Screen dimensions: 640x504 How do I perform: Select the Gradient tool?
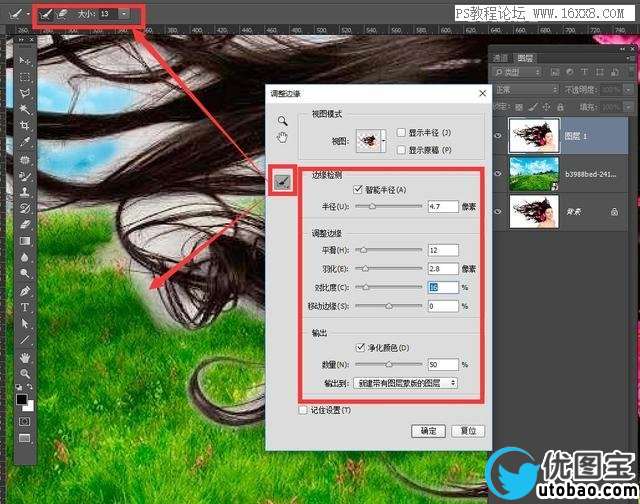(24, 241)
